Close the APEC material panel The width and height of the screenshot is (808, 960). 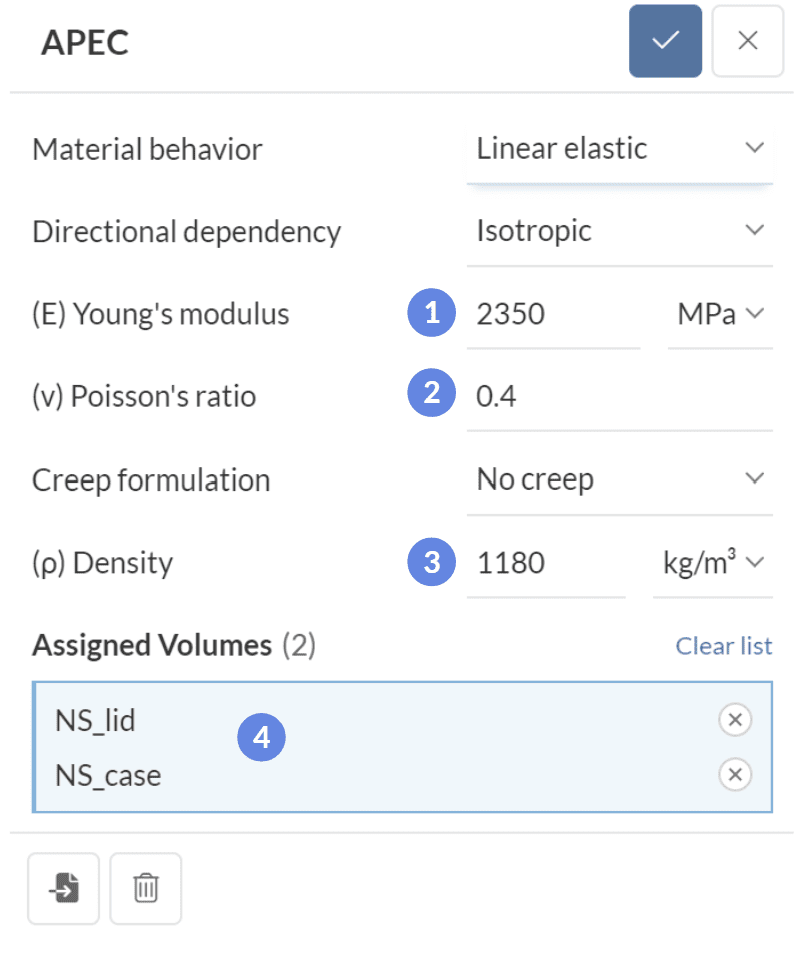point(747,41)
